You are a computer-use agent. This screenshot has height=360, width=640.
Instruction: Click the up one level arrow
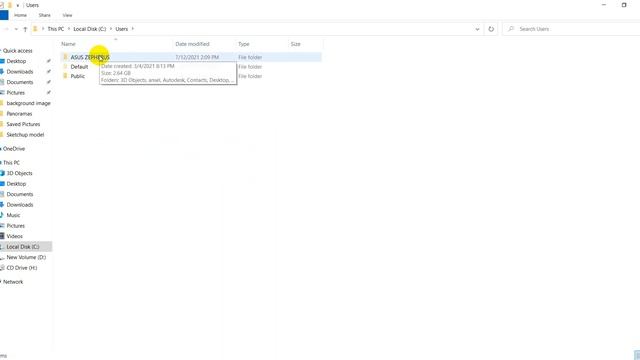click(x=25, y=29)
